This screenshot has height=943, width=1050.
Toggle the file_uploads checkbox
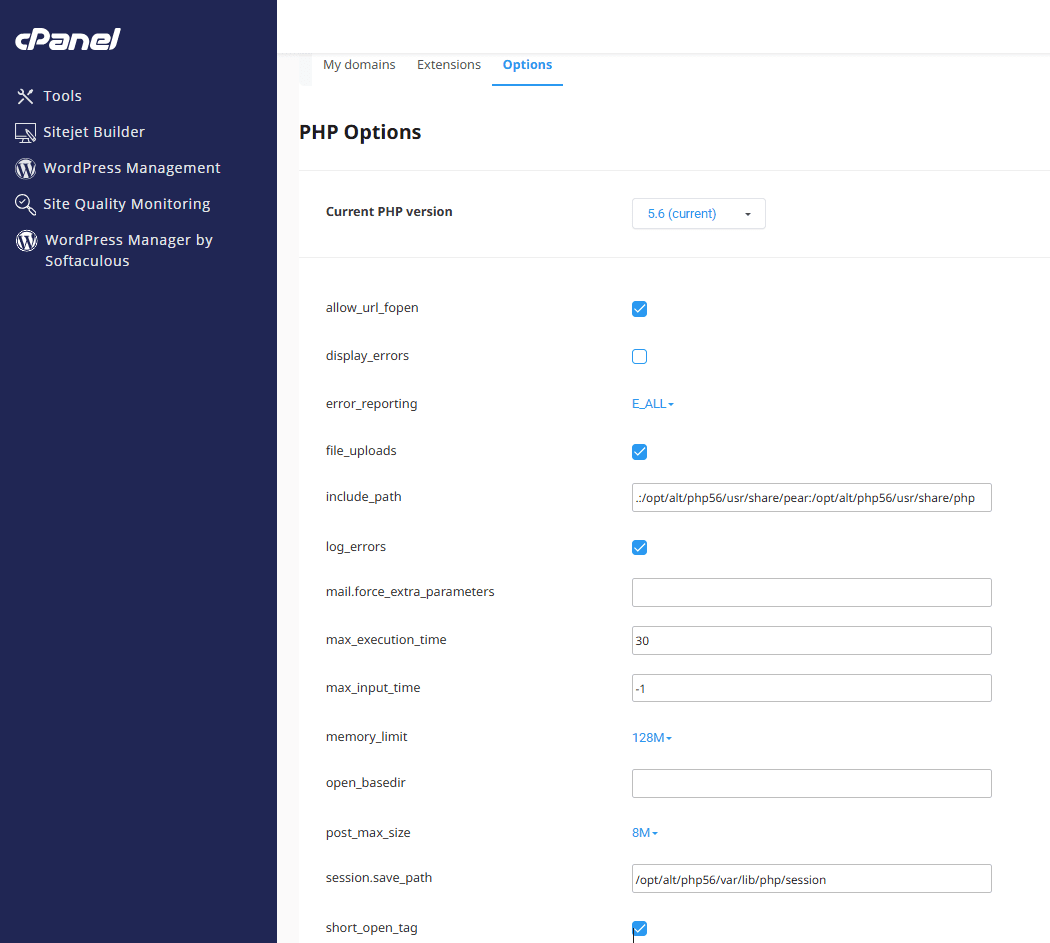[x=640, y=452]
